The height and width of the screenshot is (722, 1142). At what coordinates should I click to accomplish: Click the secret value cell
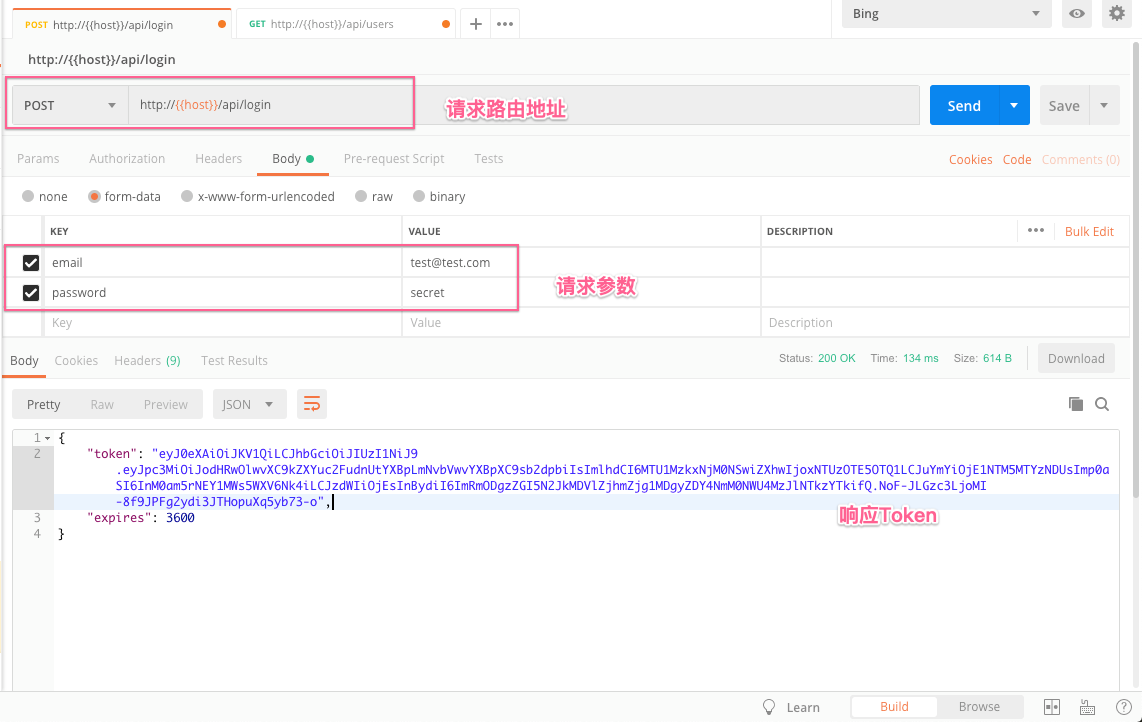pos(580,292)
